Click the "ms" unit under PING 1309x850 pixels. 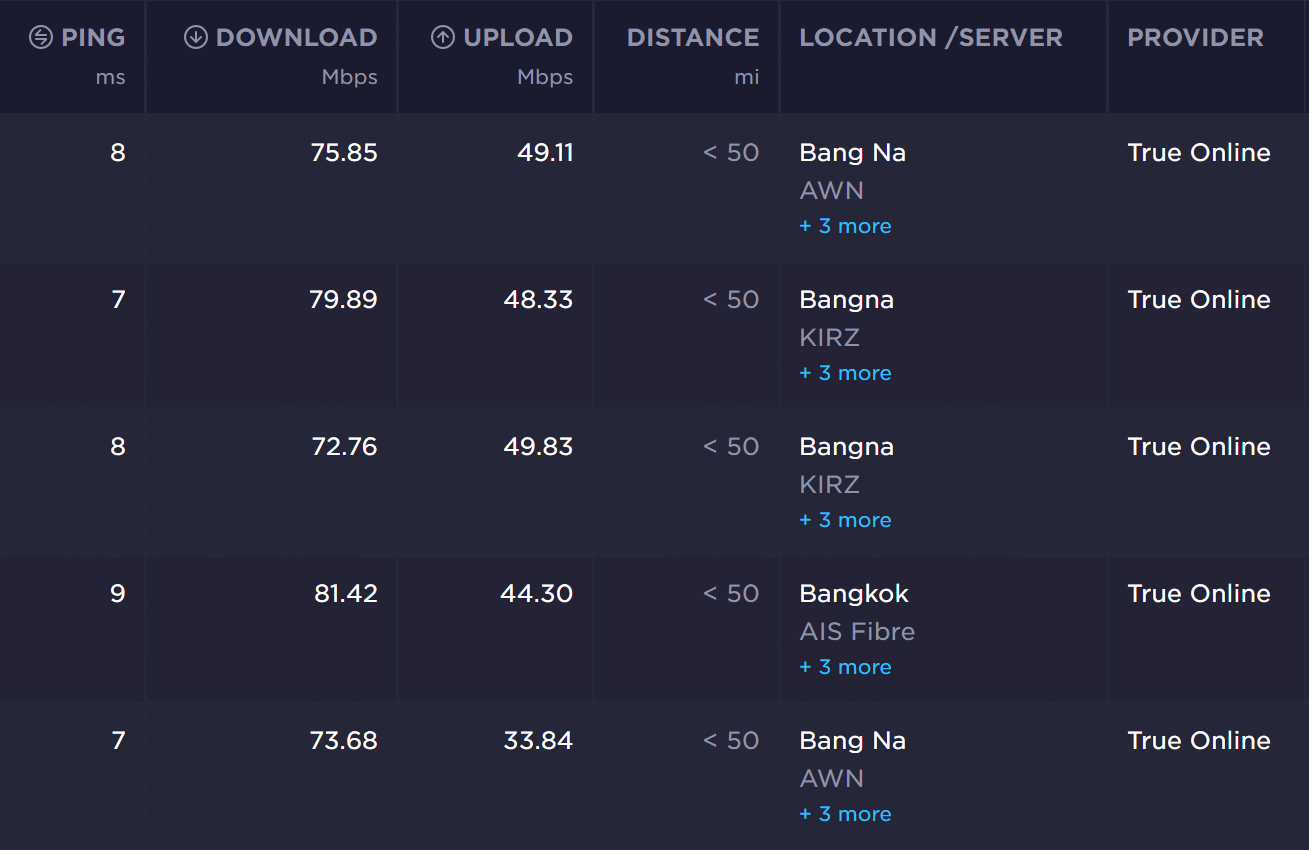coord(110,78)
